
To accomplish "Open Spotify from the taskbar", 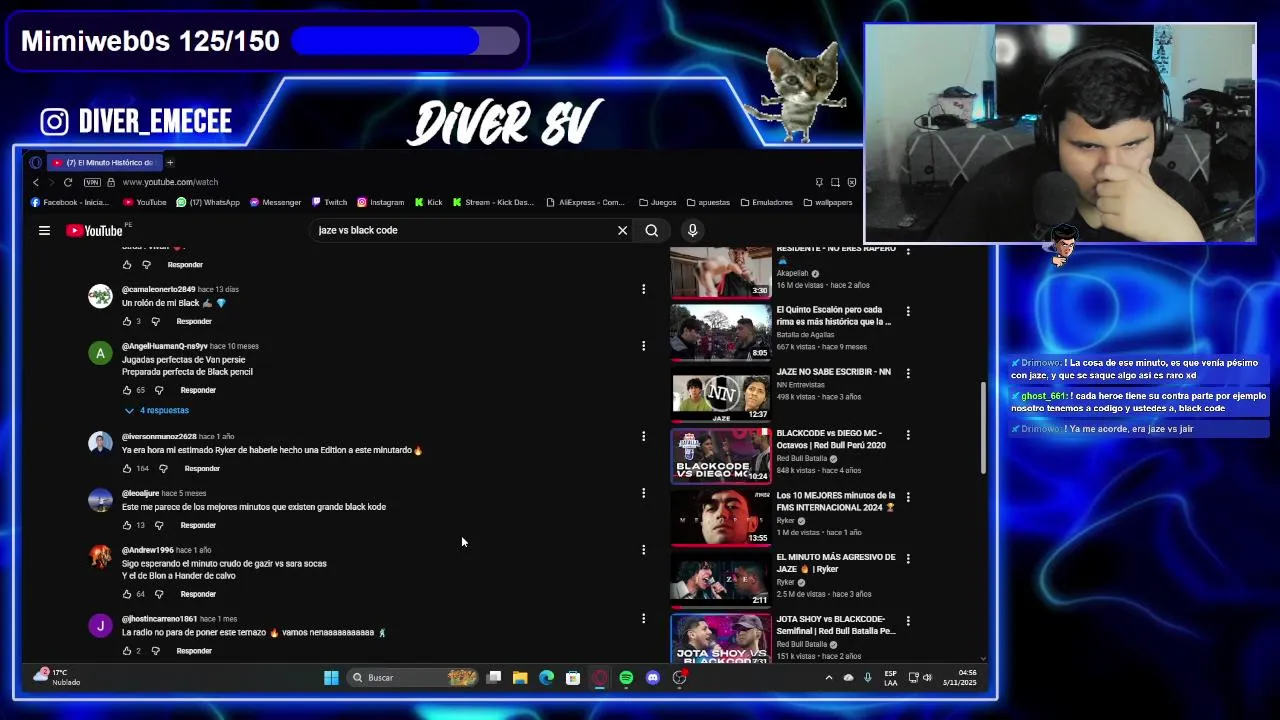I will (626, 677).
